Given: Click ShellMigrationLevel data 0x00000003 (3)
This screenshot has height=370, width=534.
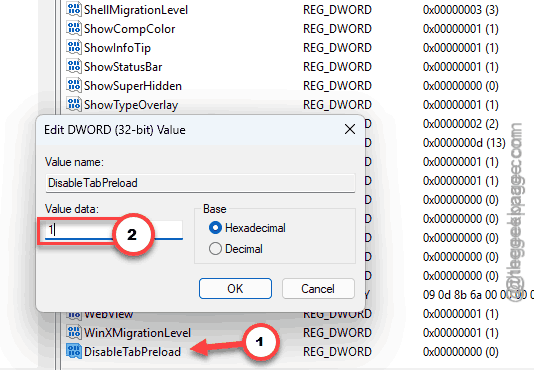Looking at the screenshot, I should pos(461,10).
